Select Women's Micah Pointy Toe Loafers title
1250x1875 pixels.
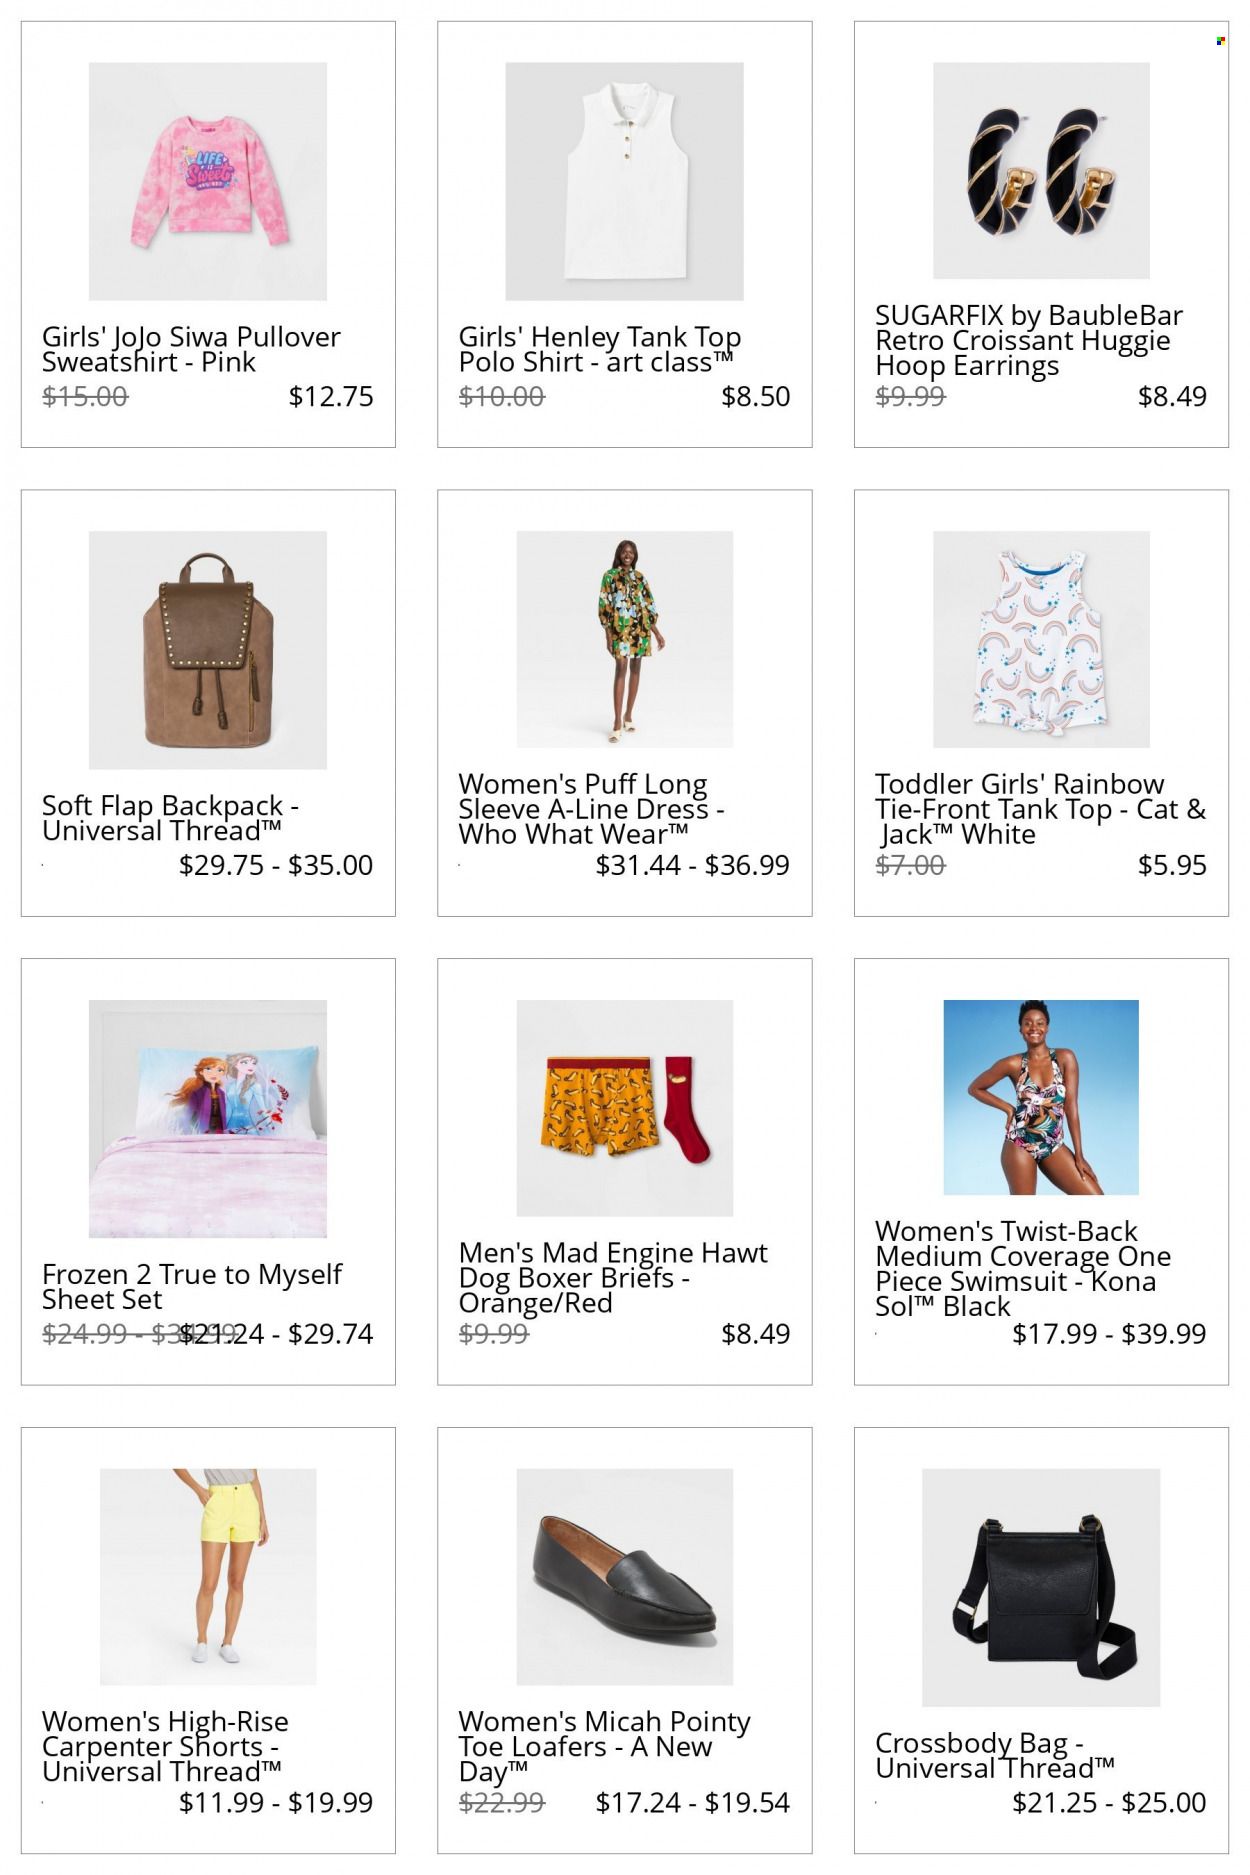coord(604,1746)
